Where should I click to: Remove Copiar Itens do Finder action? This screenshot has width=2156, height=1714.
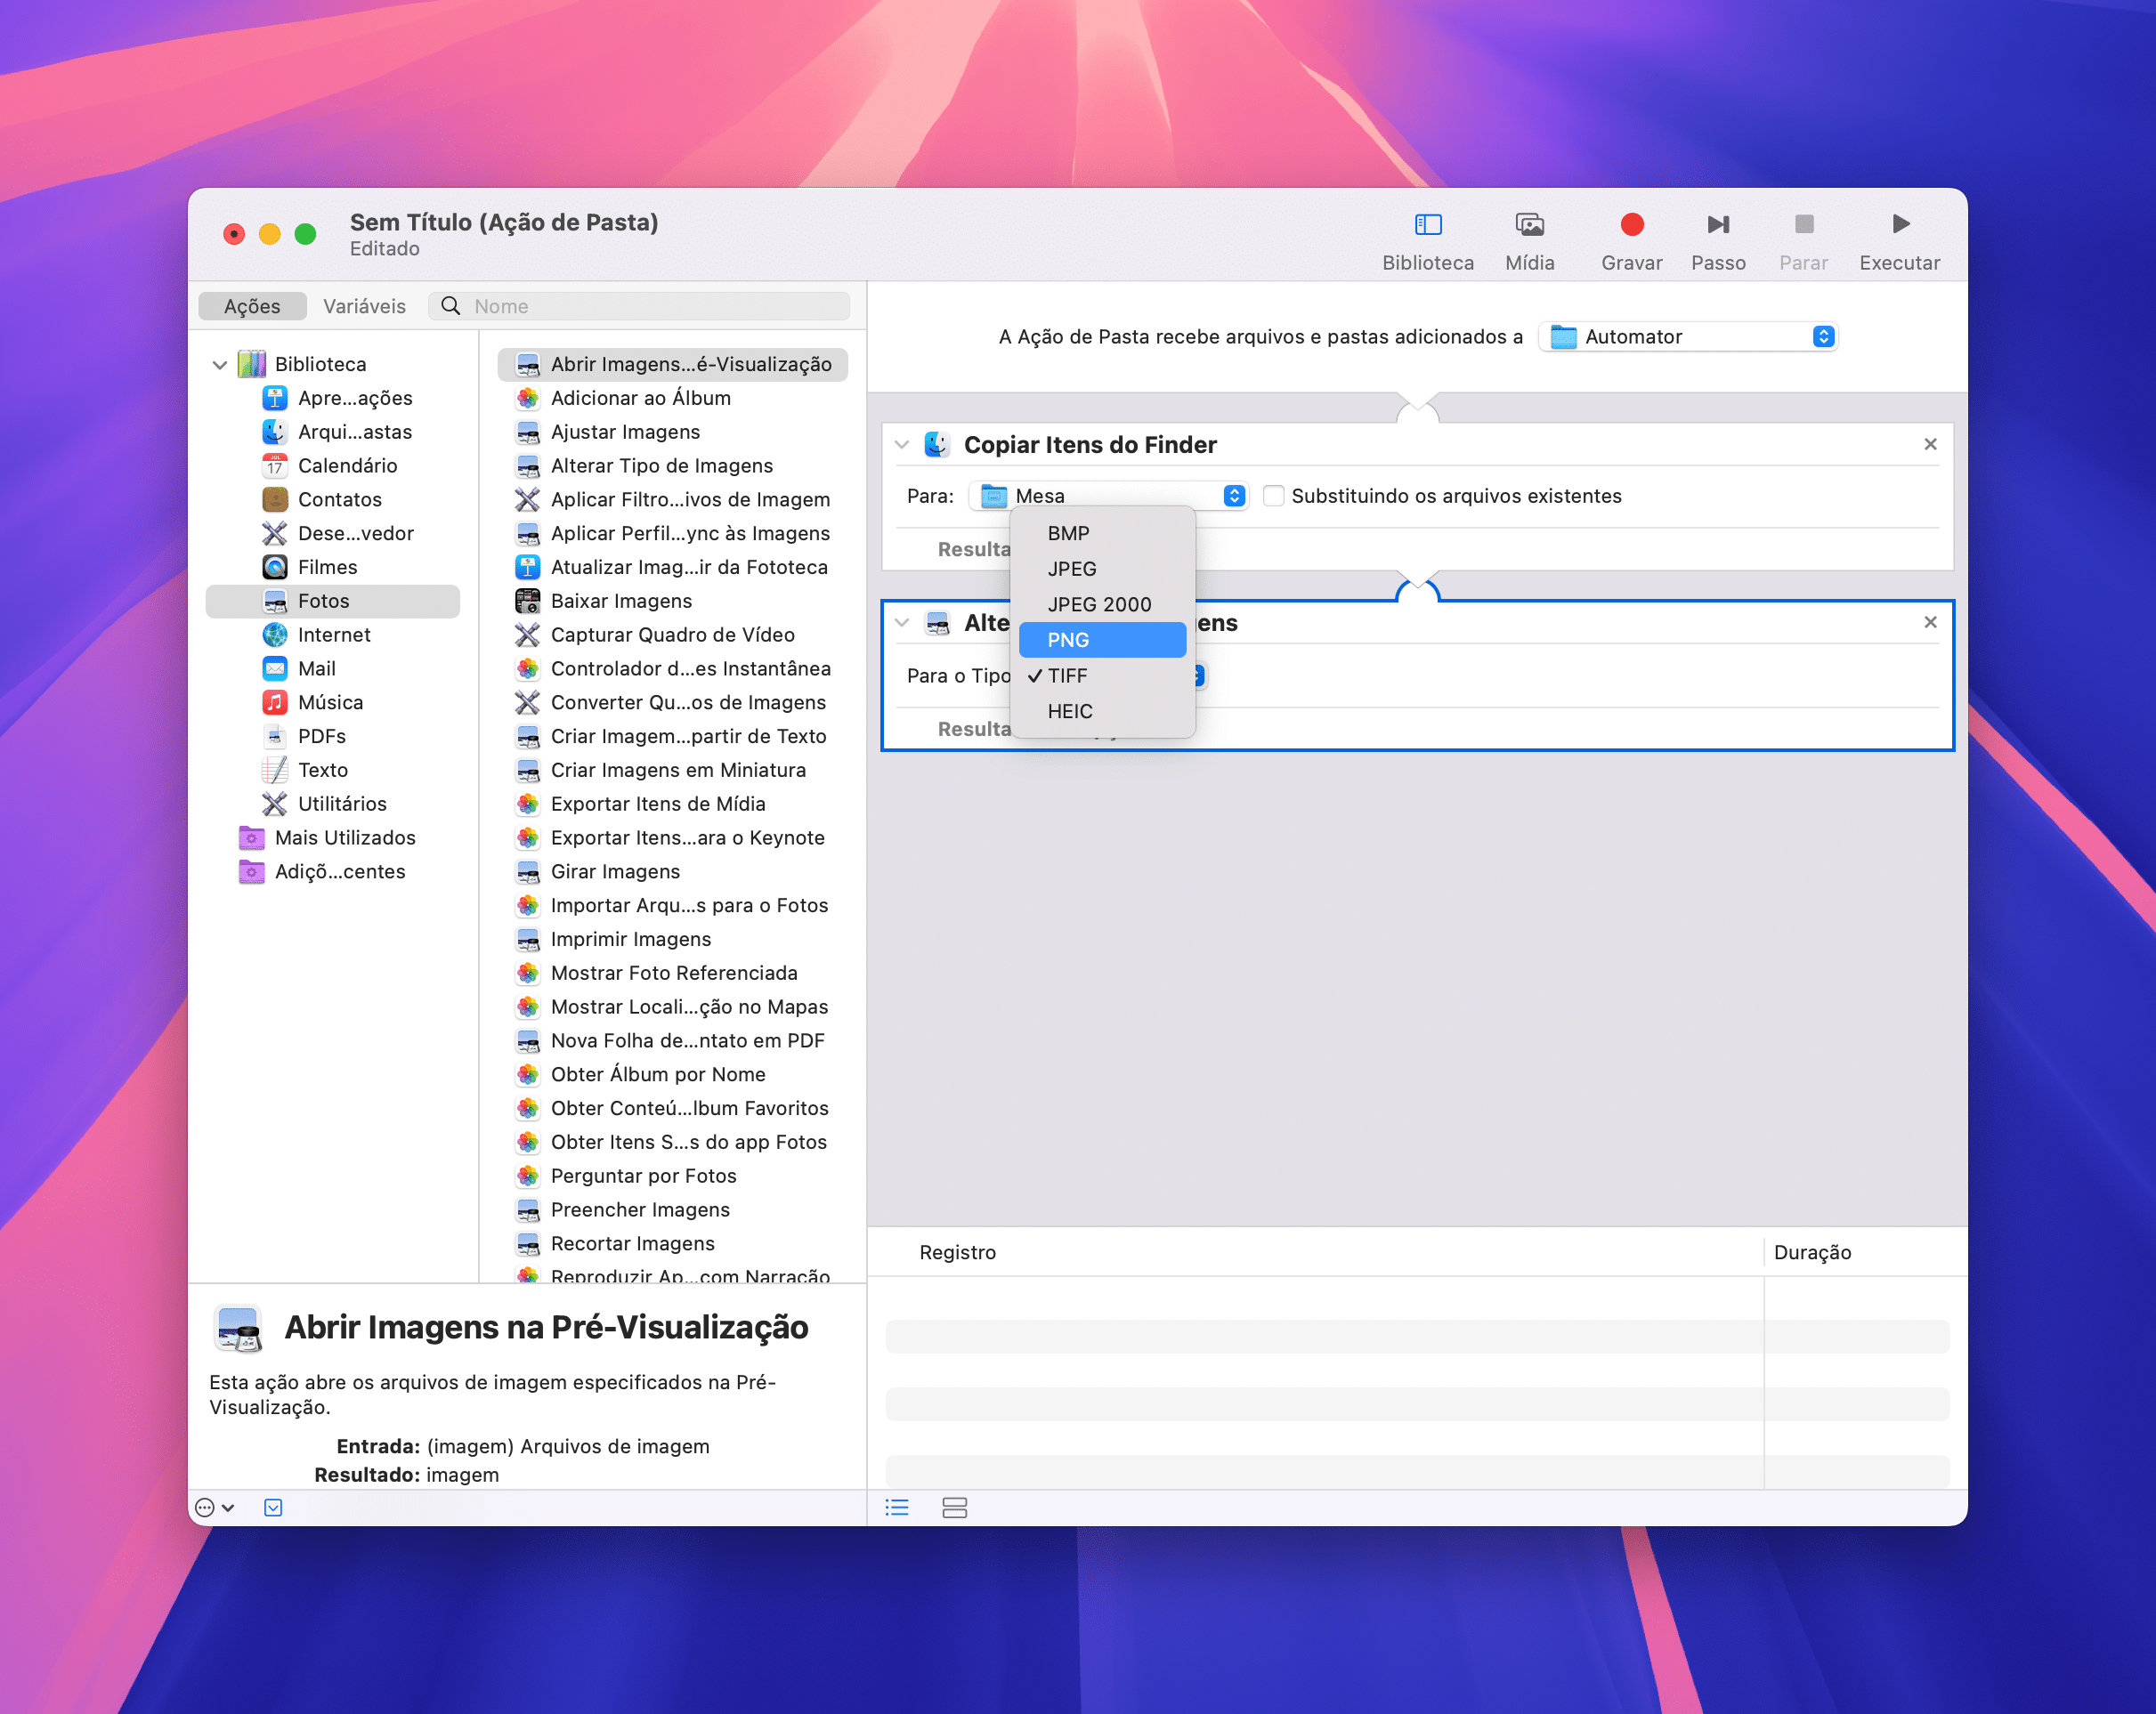[1930, 444]
